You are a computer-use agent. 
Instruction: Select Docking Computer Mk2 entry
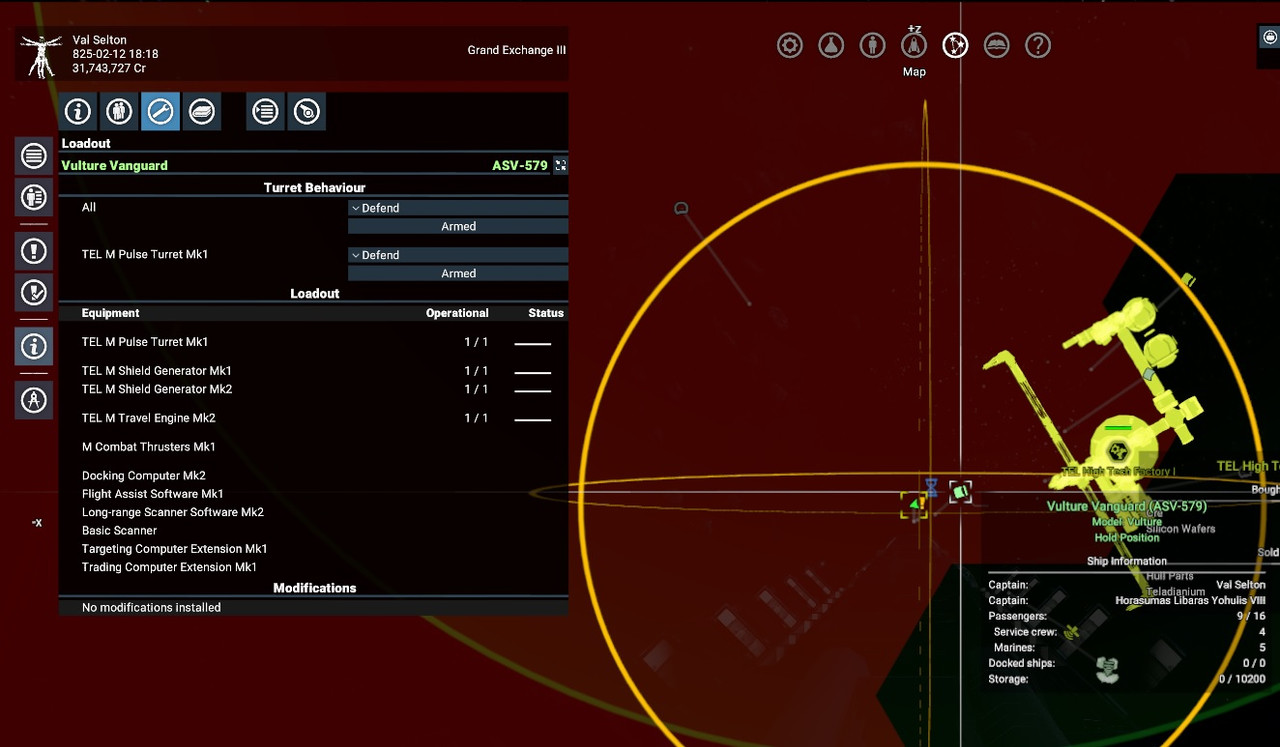pos(313,476)
